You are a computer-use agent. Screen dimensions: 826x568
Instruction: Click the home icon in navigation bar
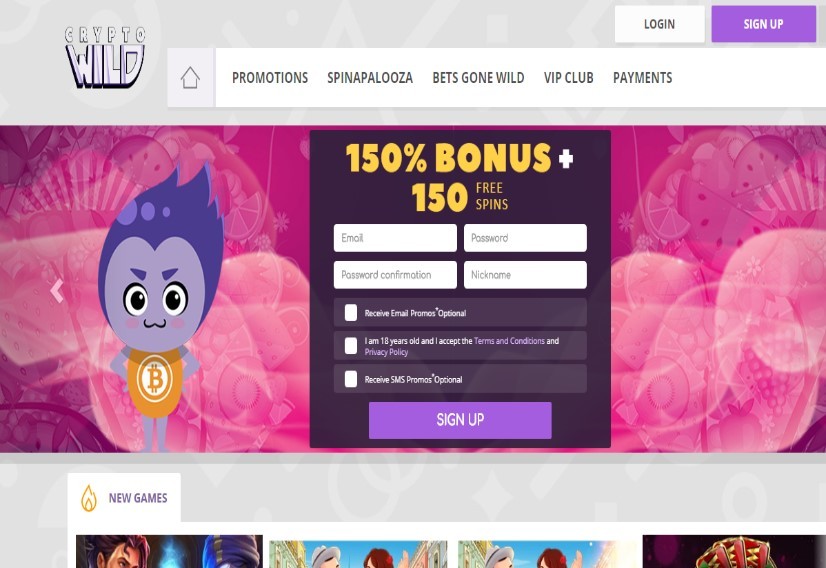point(190,78)
